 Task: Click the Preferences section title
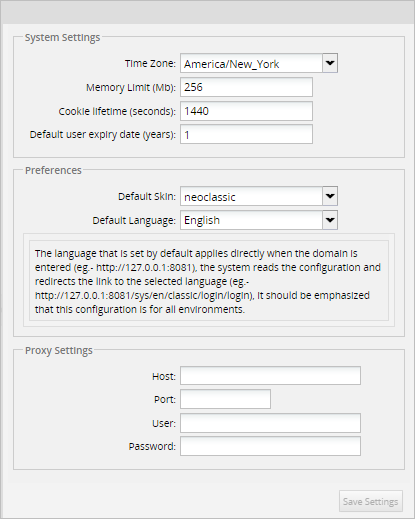pos(53,170)
